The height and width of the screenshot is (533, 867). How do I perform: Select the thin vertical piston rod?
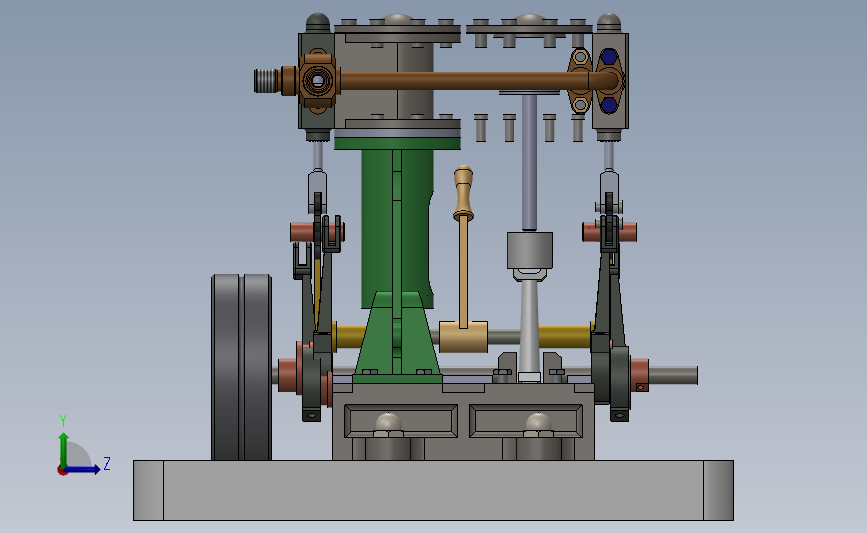[529, 162]
